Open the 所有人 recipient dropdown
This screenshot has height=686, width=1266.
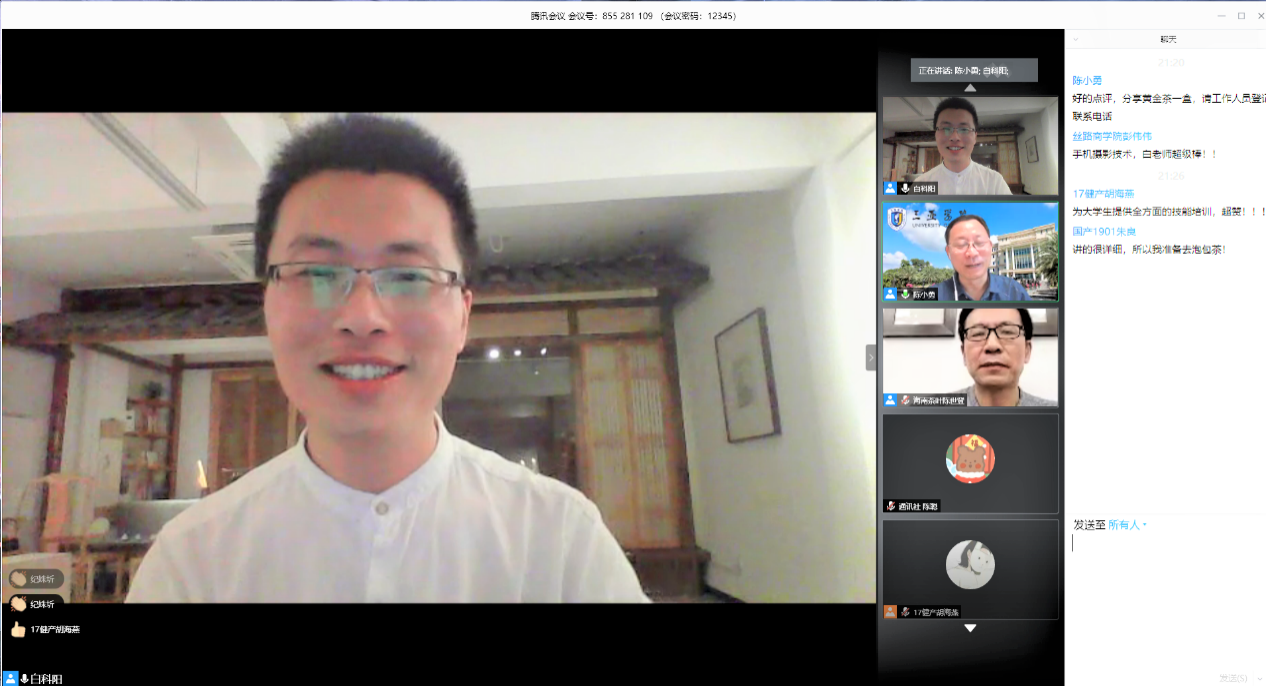tap(1127, 525)
